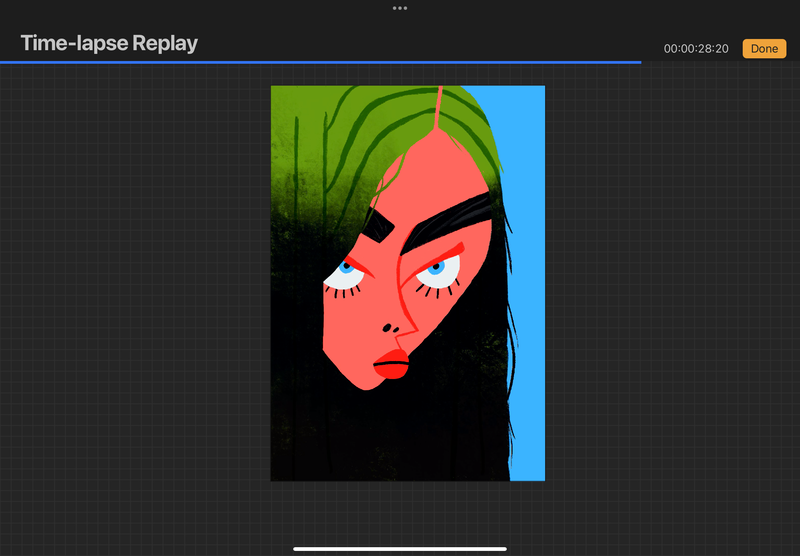This screenshot has width=800, height=556.
Task: Click empty grid right of the canvas
Action: coord(670,300)
